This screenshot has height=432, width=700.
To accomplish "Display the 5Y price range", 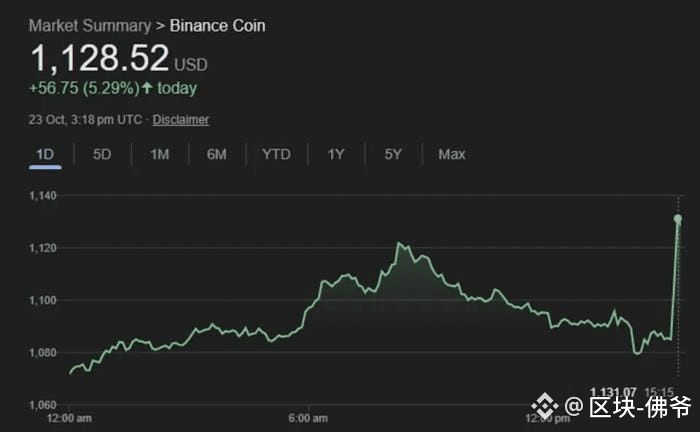I will click(393, 154).
